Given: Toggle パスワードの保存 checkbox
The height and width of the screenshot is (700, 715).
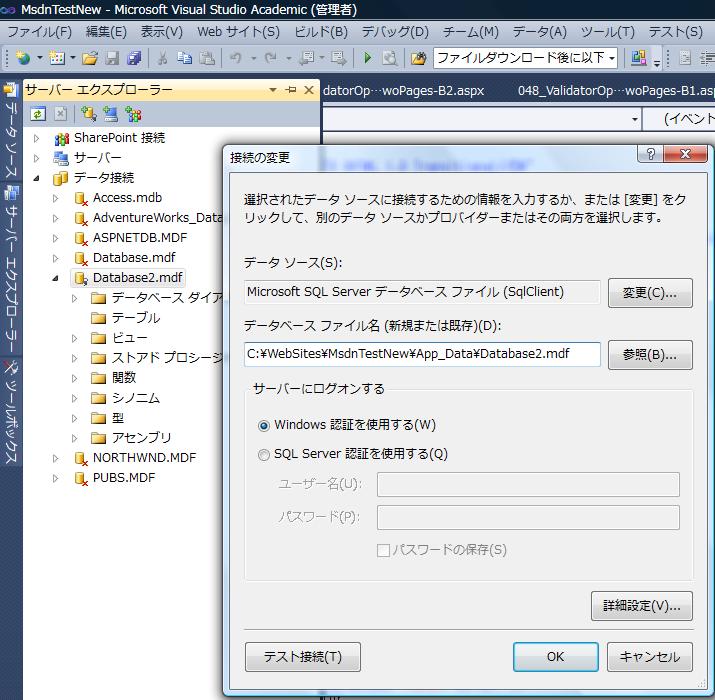Looking at the screenshot, I should pos(383,550).
